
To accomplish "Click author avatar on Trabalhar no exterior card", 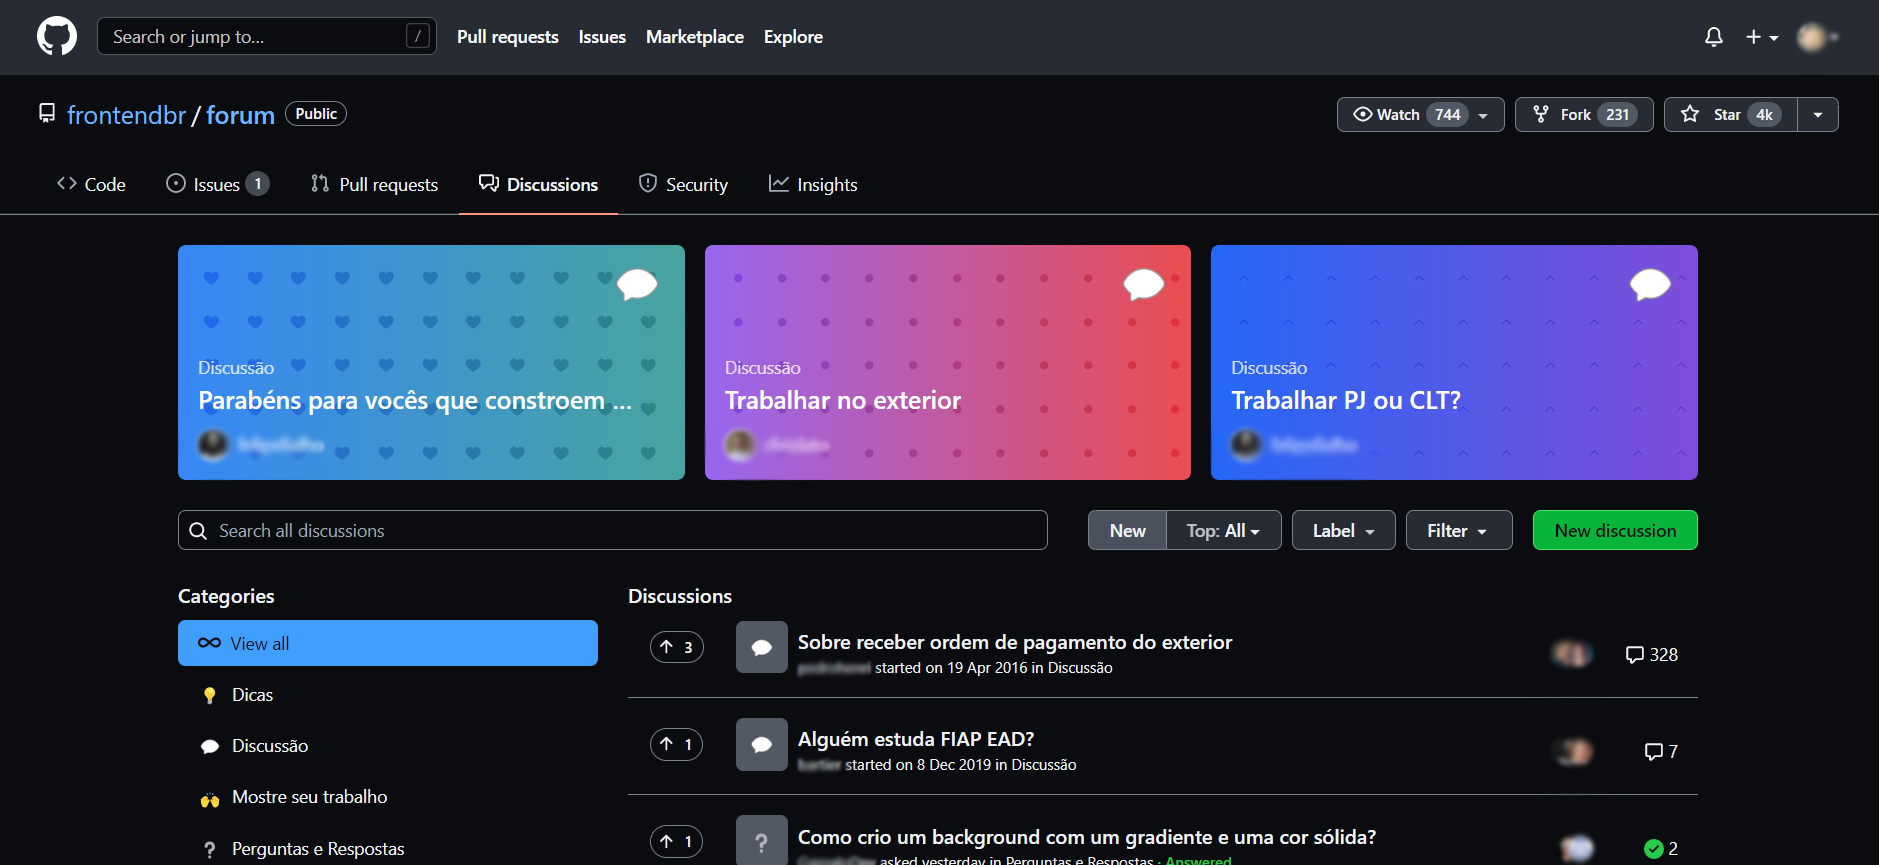I will point(740,444).
